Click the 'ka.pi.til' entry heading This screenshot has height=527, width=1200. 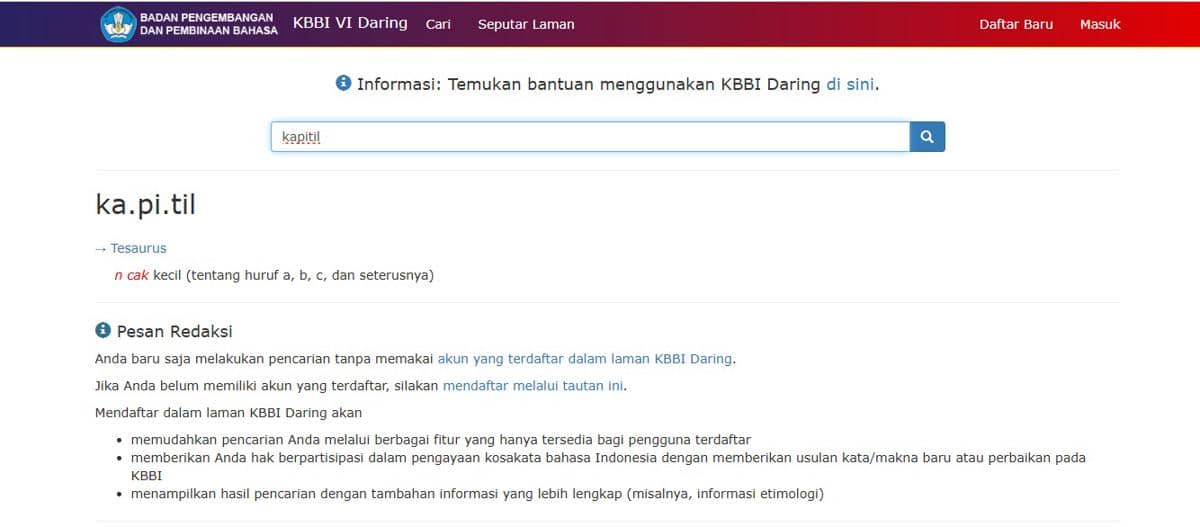pyautogui.click(x=145, y=204)
